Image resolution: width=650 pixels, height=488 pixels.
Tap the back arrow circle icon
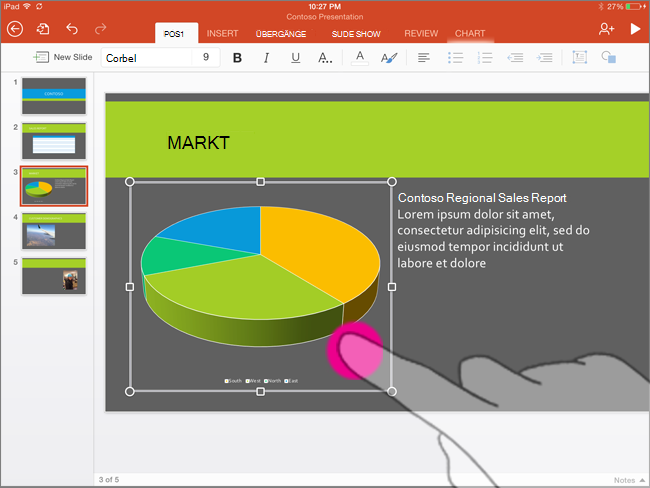click(x=15, y=29)
